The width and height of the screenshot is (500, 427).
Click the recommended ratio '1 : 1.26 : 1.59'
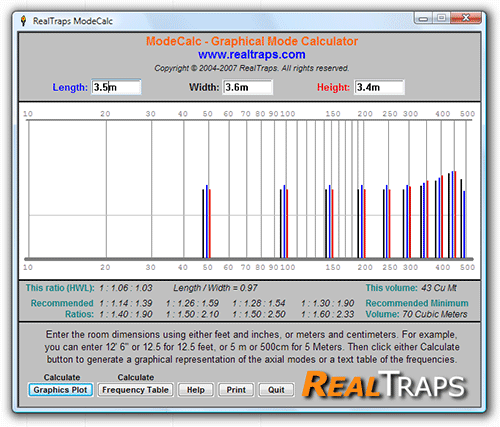[x=192, y=303]
